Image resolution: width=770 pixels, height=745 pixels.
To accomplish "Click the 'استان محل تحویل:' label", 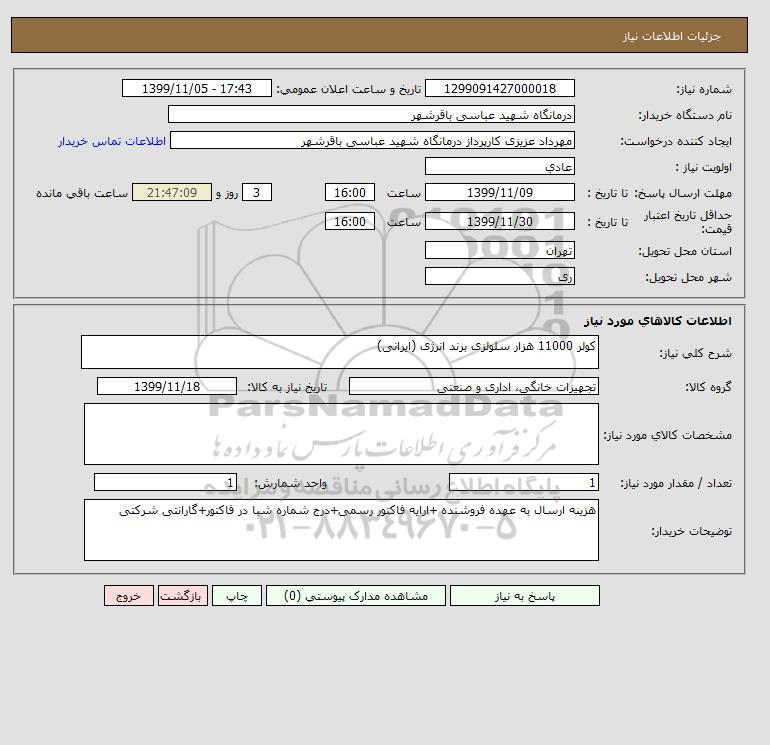I will [685, 251].
